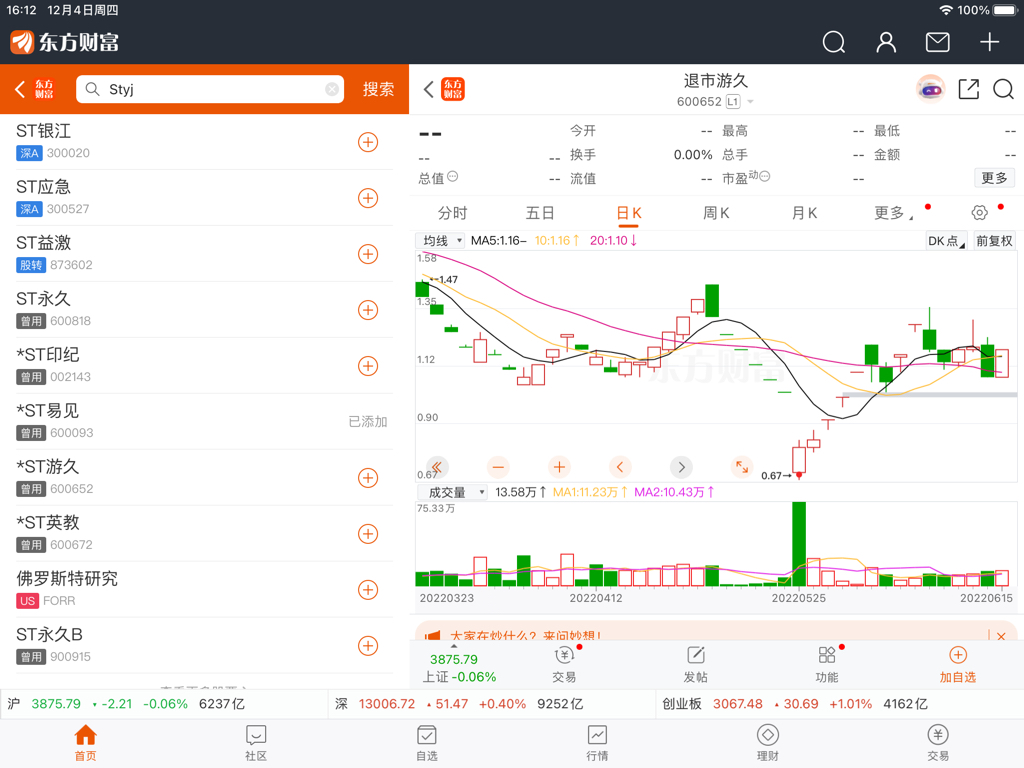Switch to 月K chart tab

click(804, 213)
